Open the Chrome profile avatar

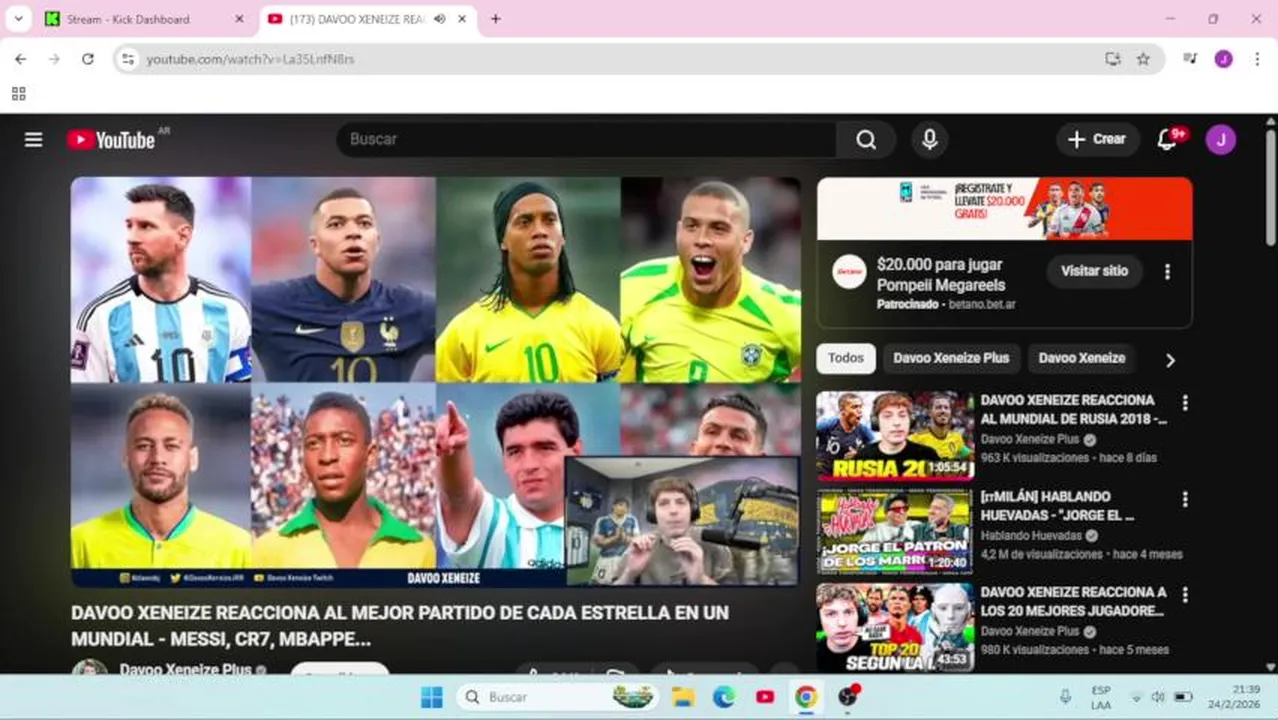pyautogui.click(x=1223, y=59)
